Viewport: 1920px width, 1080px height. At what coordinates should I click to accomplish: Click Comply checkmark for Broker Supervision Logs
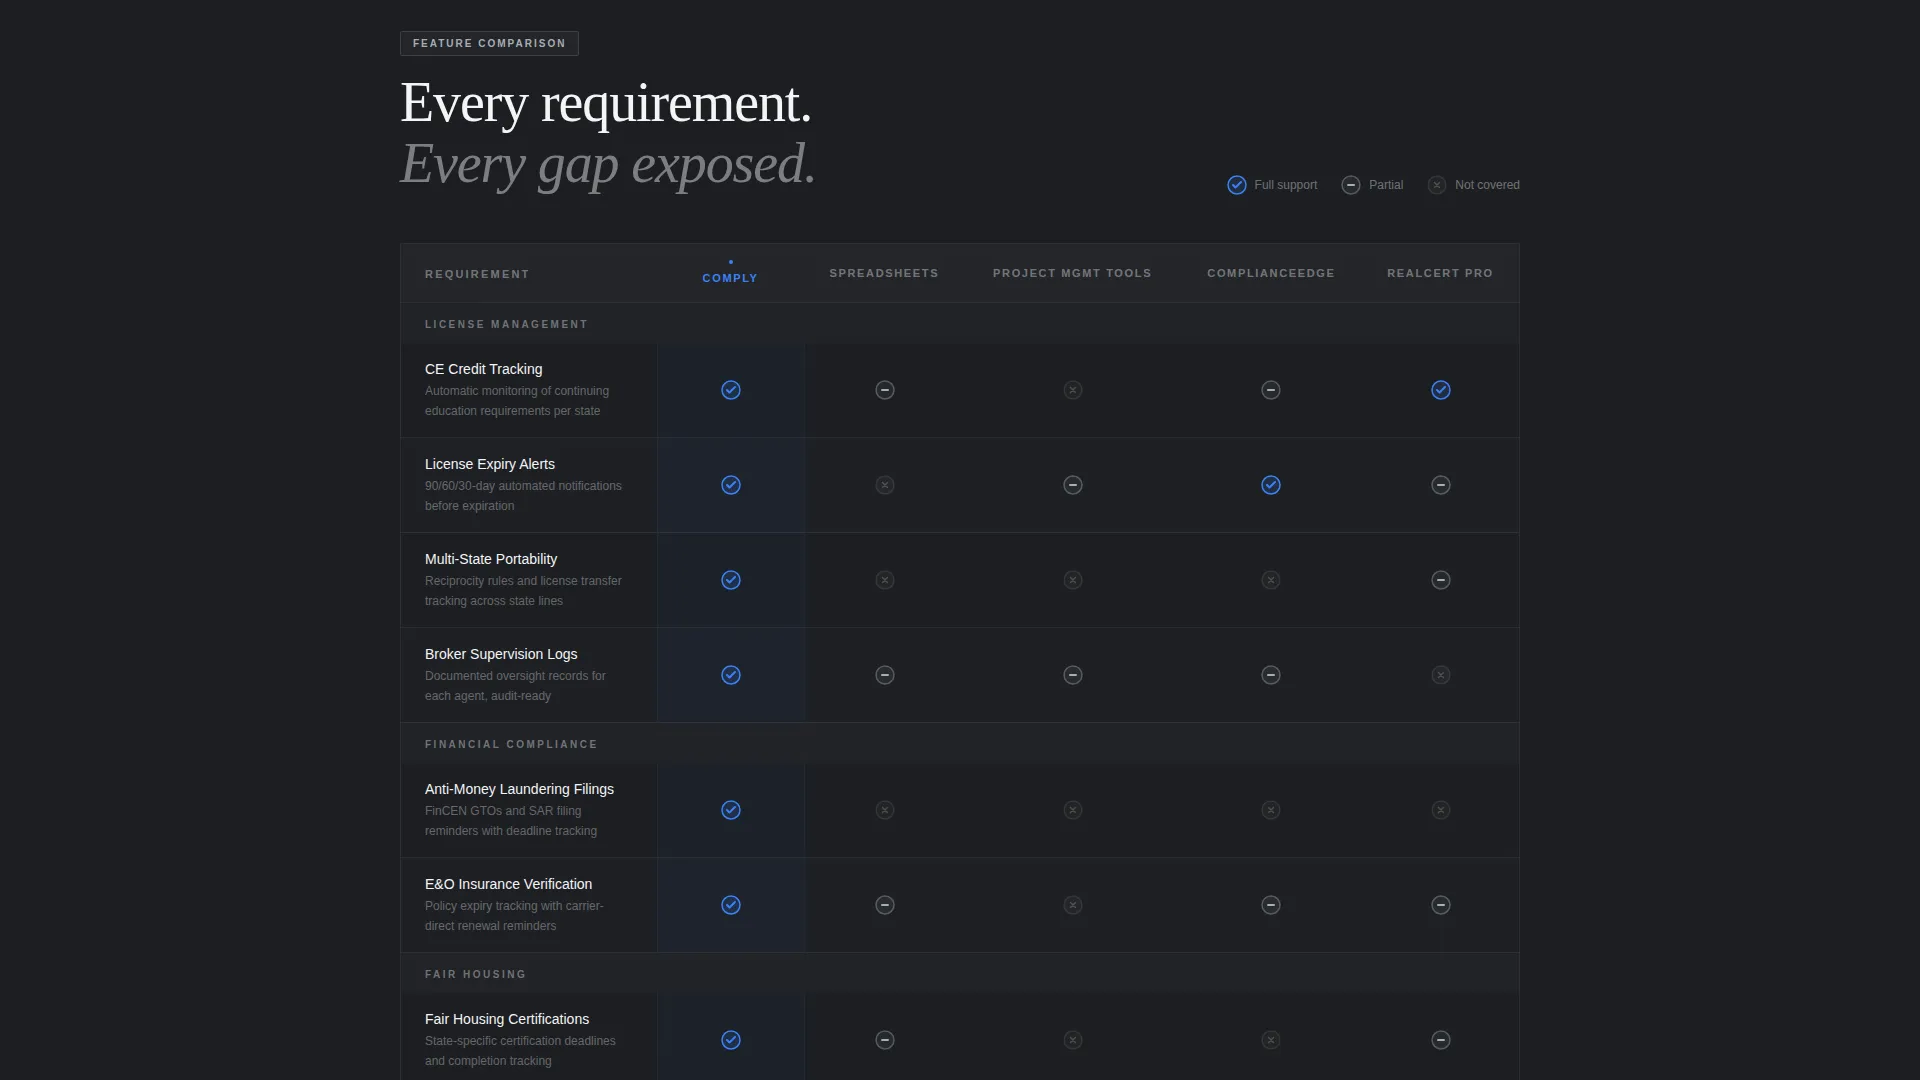[731, 675]
